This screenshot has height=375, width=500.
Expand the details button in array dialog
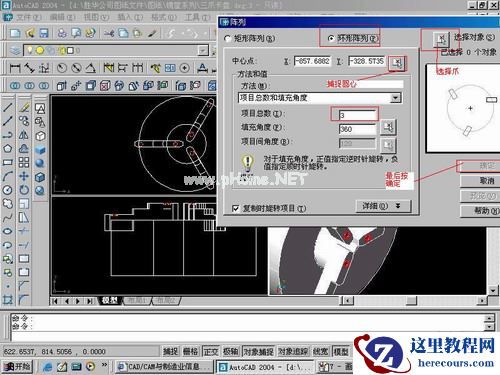click(383, 206)
